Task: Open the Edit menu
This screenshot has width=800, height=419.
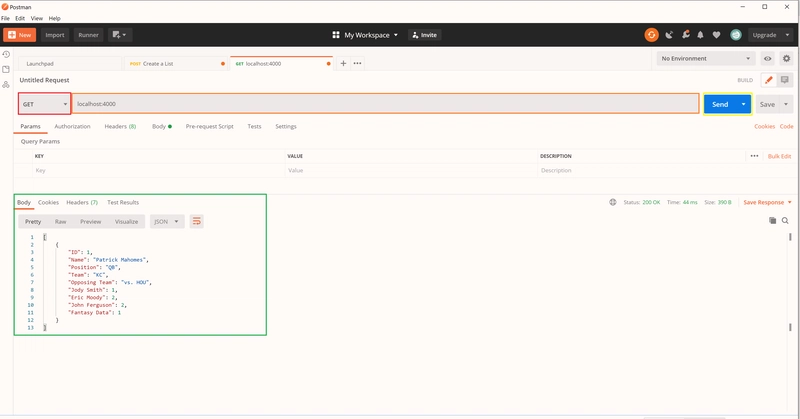Action: [20, 18]
